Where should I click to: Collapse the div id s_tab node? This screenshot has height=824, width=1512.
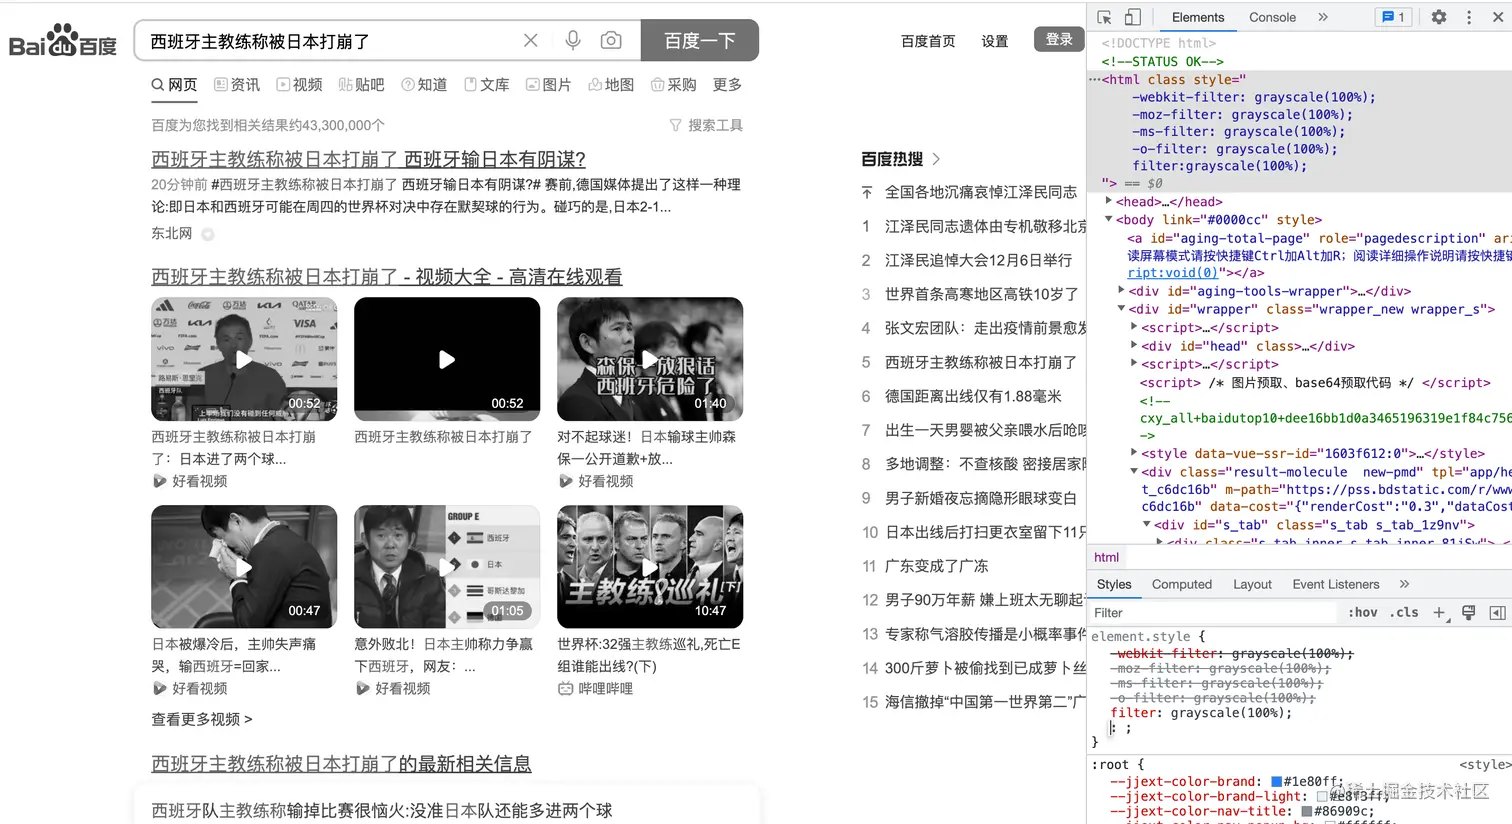pyautogui.click(x=1147, y=524)
